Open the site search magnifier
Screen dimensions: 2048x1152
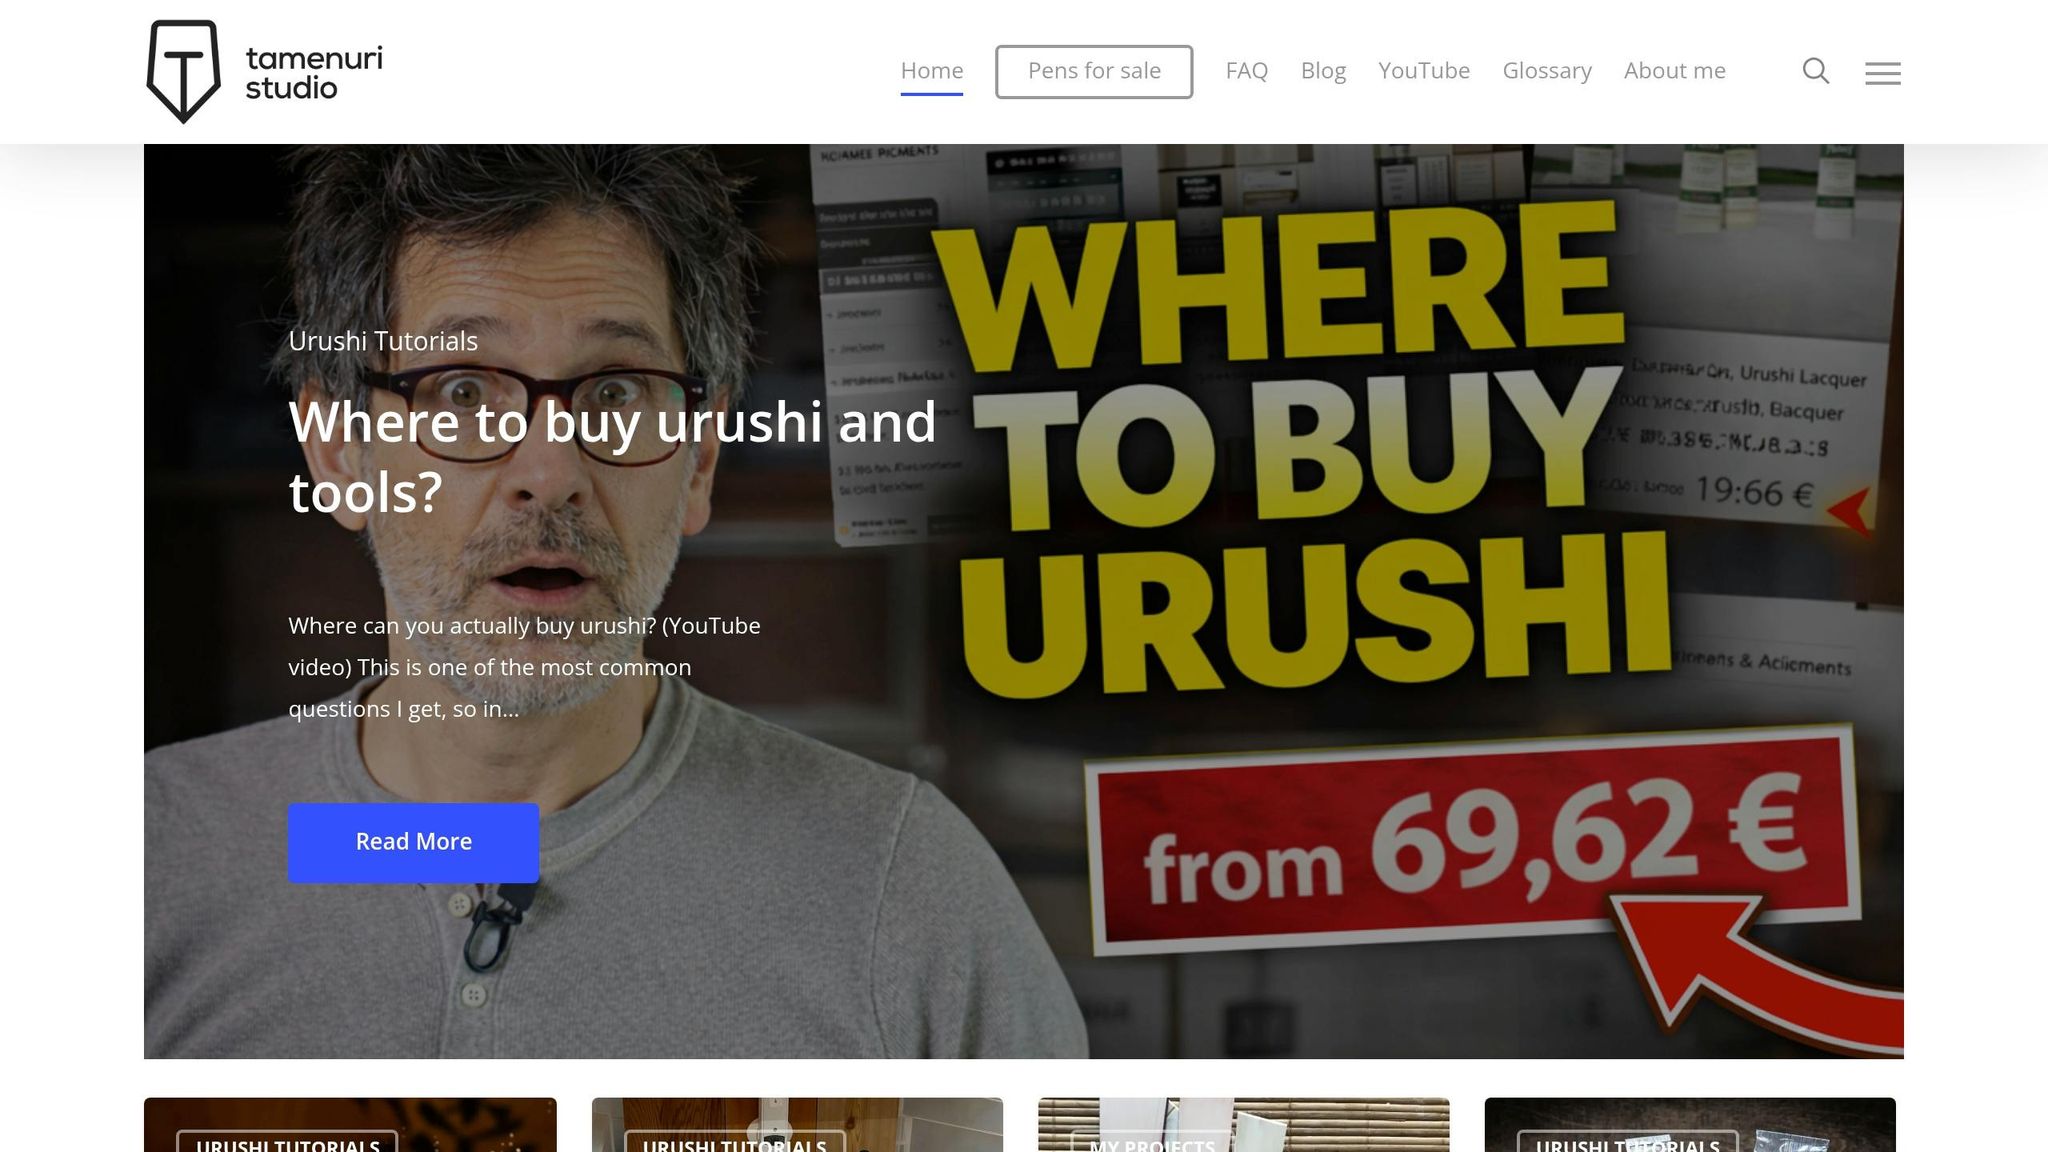click(1816, 71)
